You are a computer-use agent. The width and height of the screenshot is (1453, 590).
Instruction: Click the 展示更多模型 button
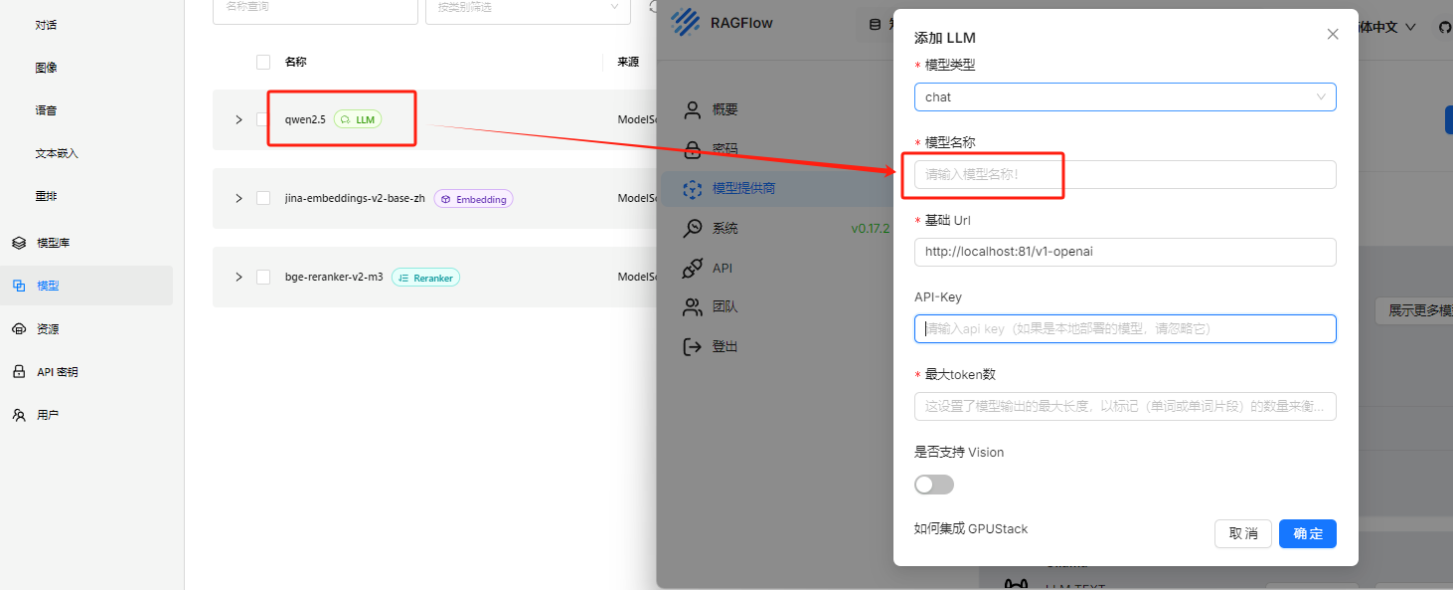[1414, 311]
